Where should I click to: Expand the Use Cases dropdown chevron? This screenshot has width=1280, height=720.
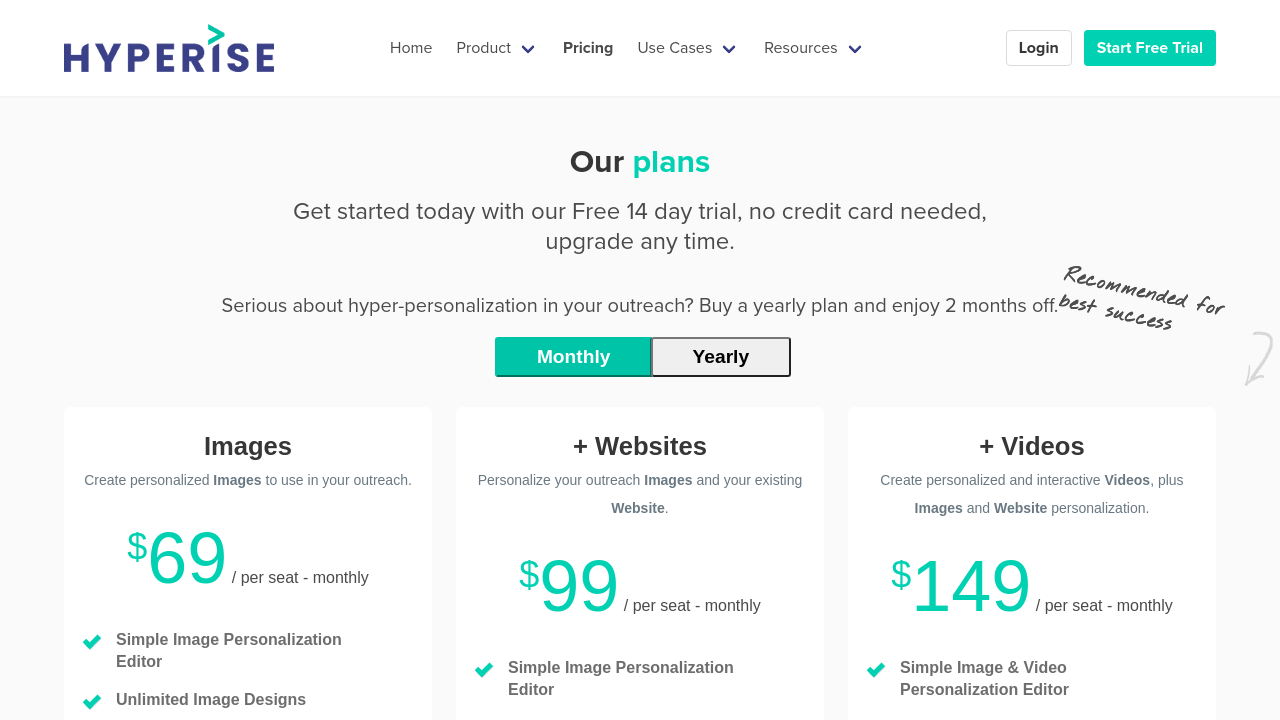(x=729, y=49)
